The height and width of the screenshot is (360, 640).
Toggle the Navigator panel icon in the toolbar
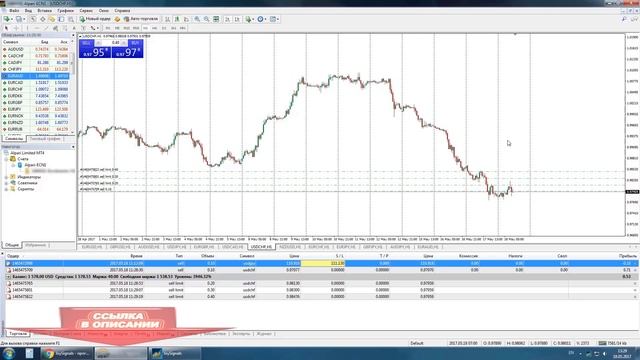tap(52, 19)
